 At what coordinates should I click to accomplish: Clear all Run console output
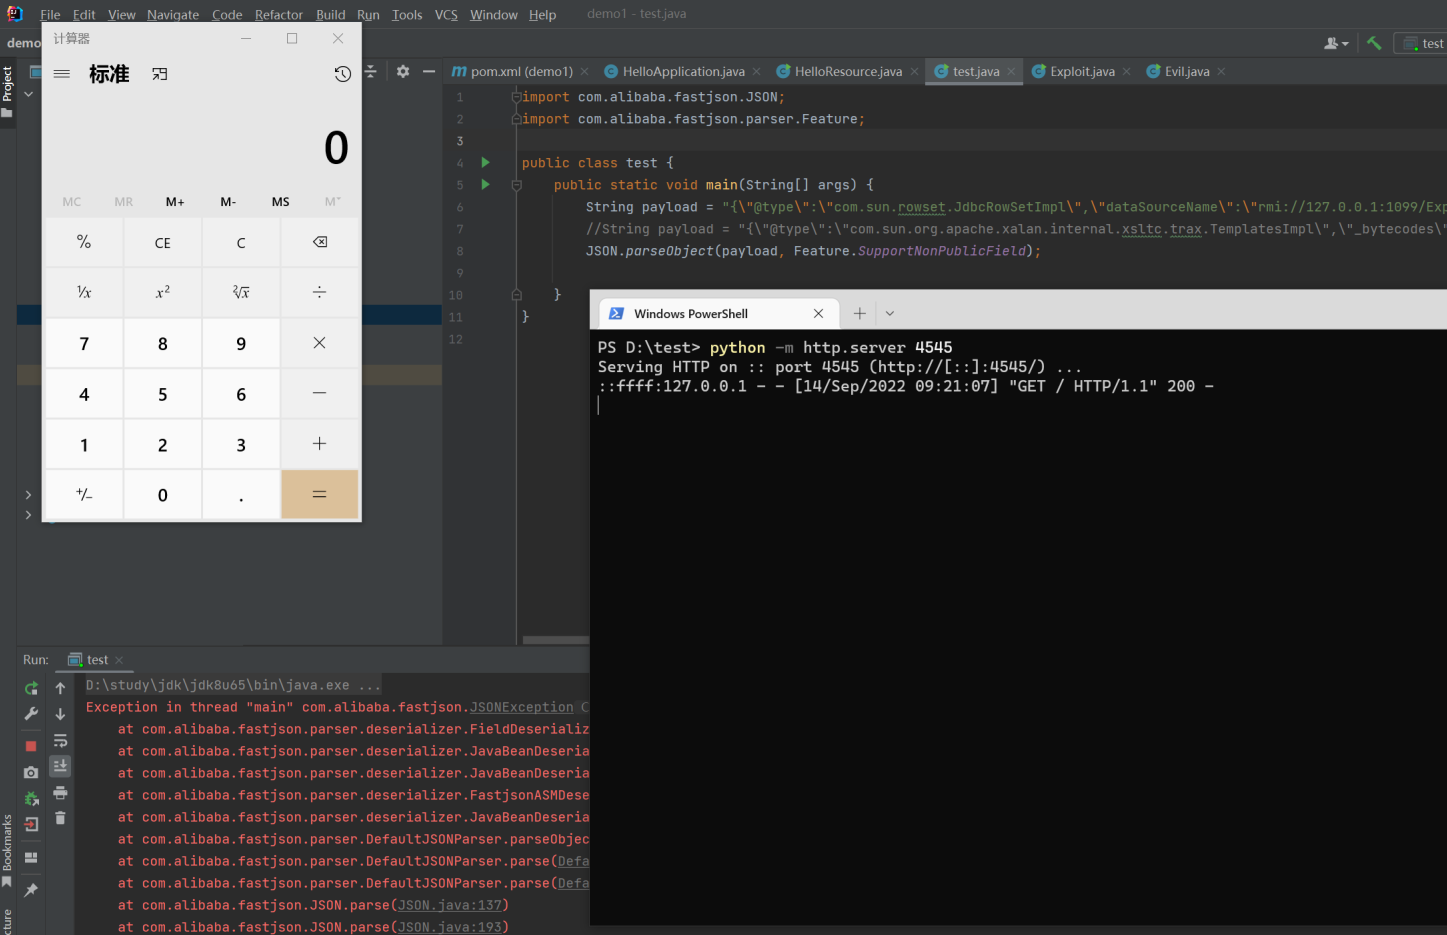click(x=60, y=818)
